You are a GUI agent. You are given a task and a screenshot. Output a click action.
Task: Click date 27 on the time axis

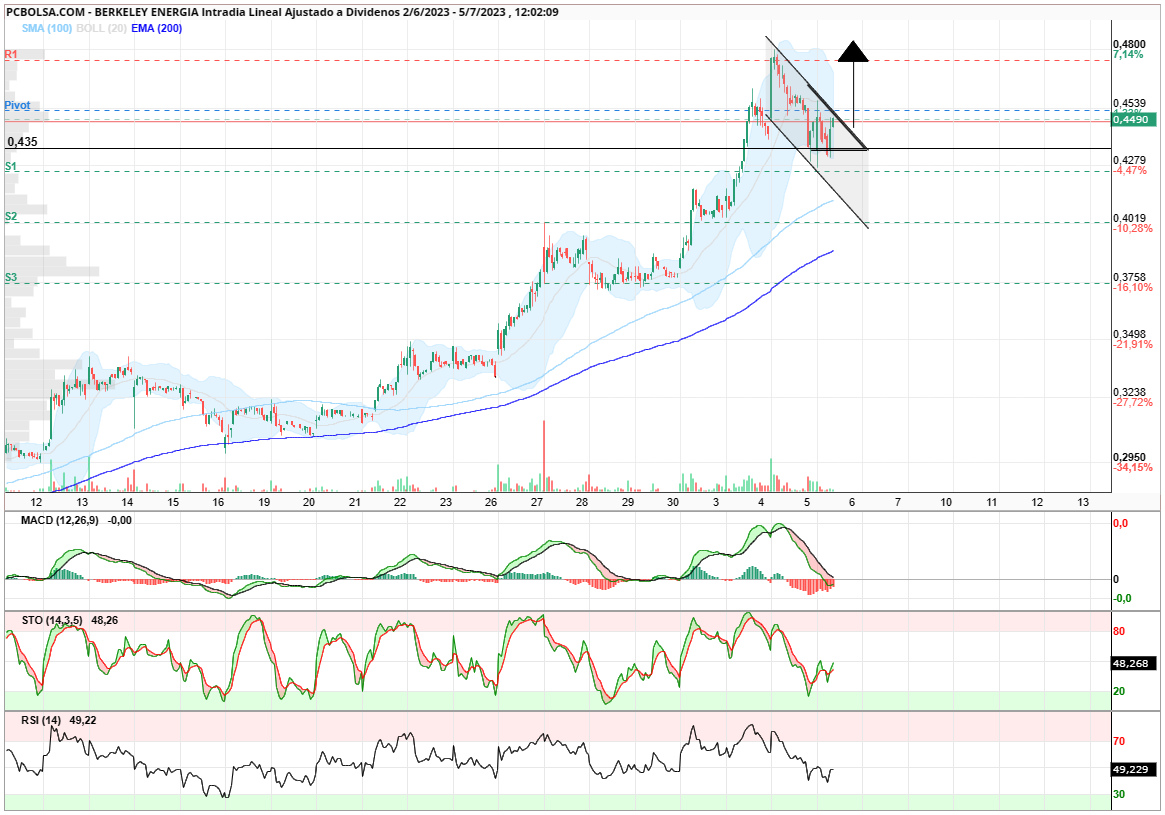[x=536, y=502]
